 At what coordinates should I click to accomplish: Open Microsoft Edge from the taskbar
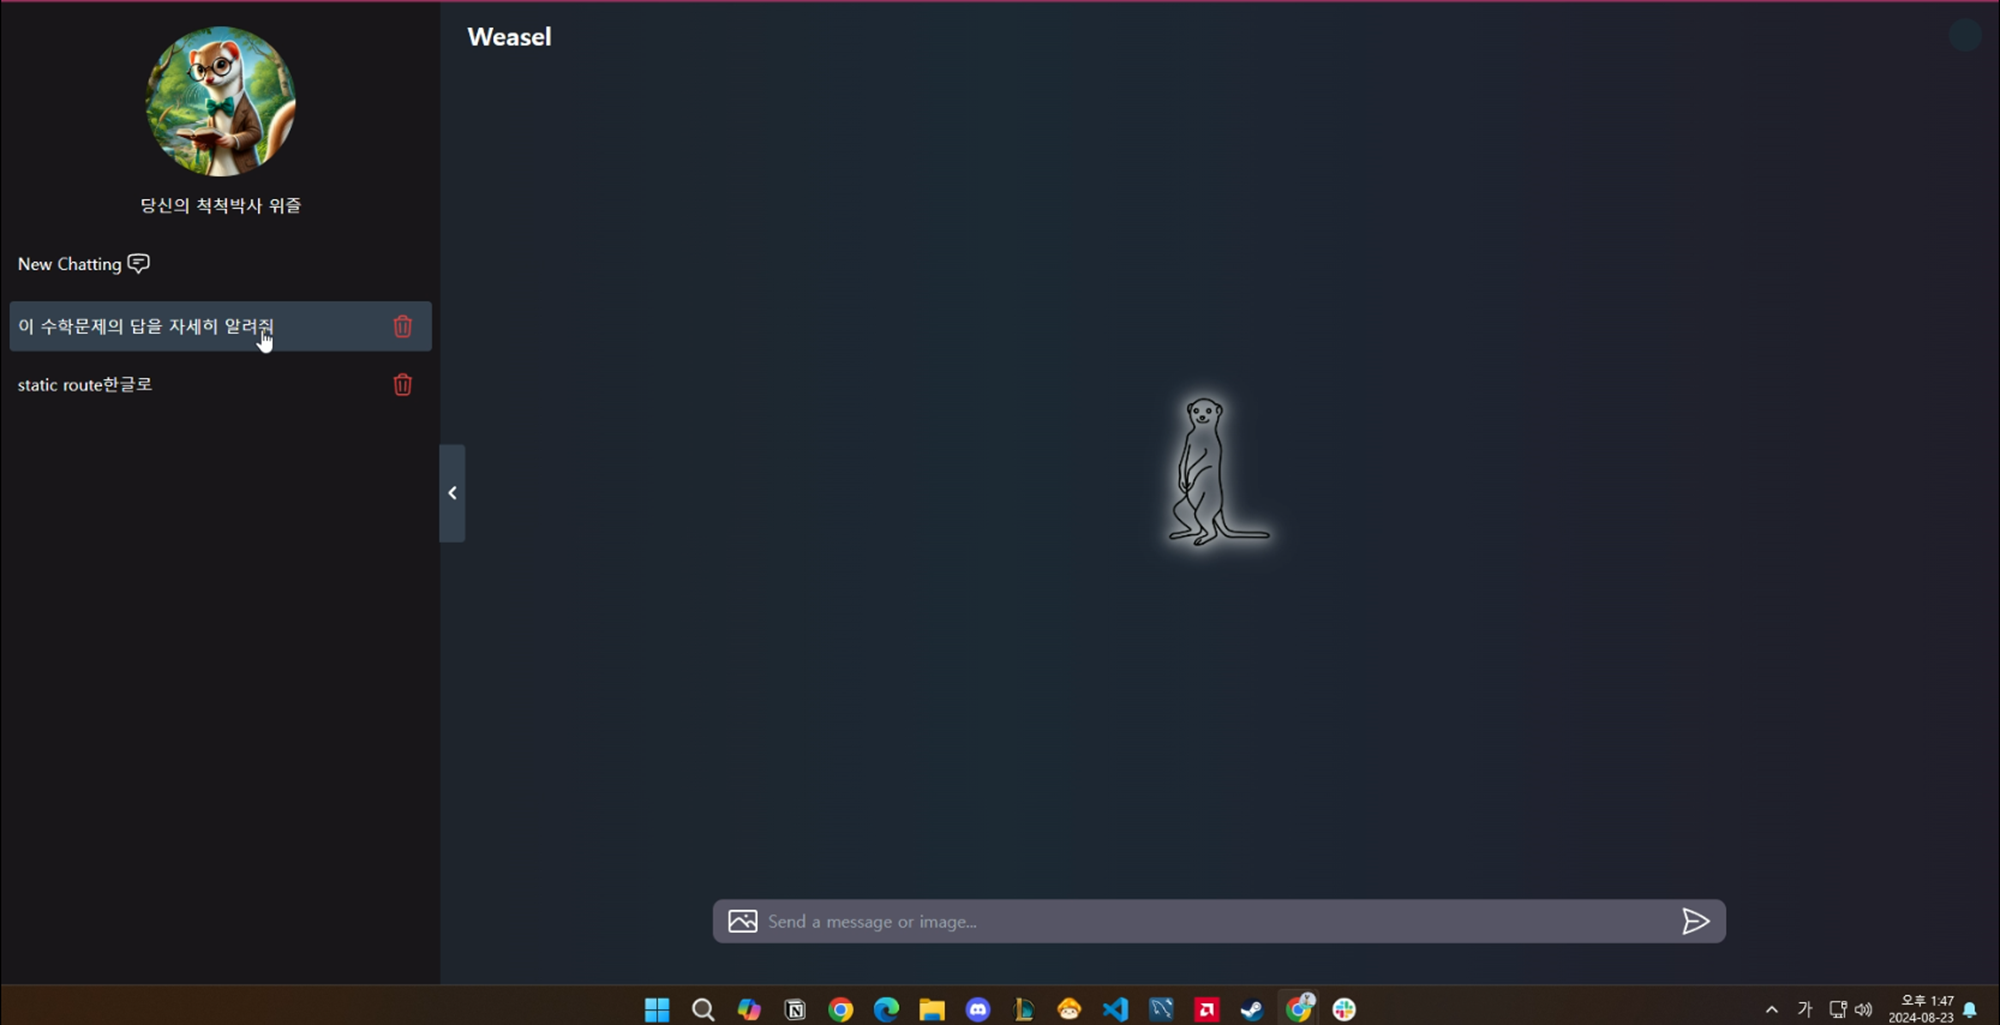coord(886,1009)
